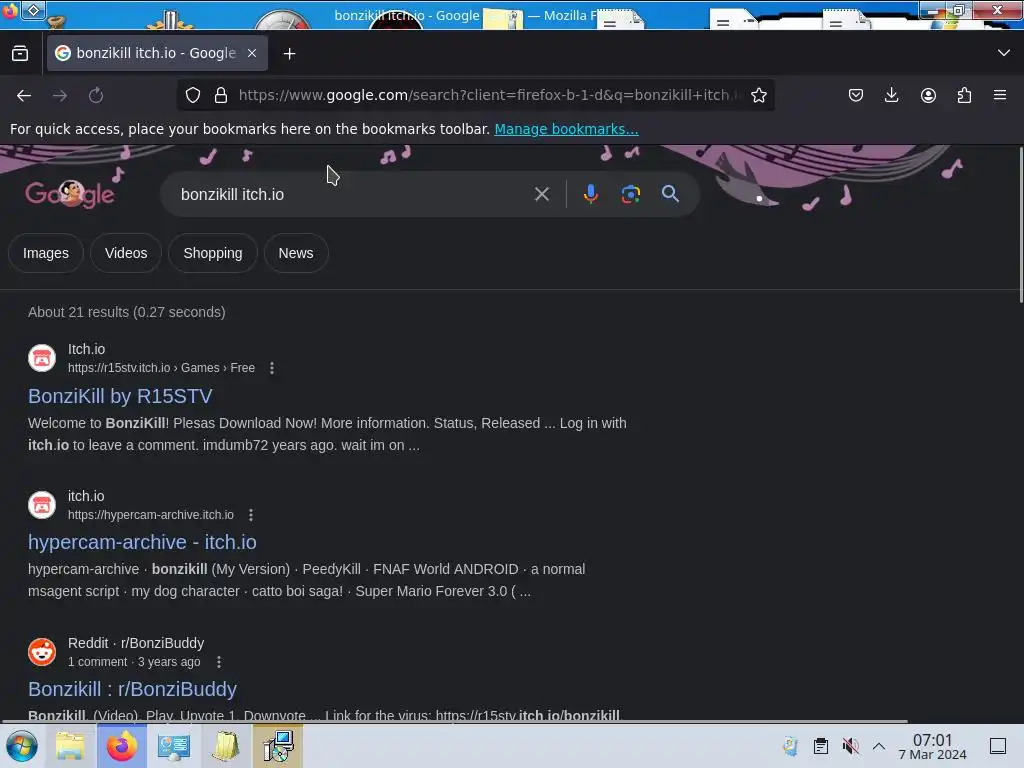1024x768 pixels.
Task: Open hypercam-archive - itch.io result
Action: (142, 542)
